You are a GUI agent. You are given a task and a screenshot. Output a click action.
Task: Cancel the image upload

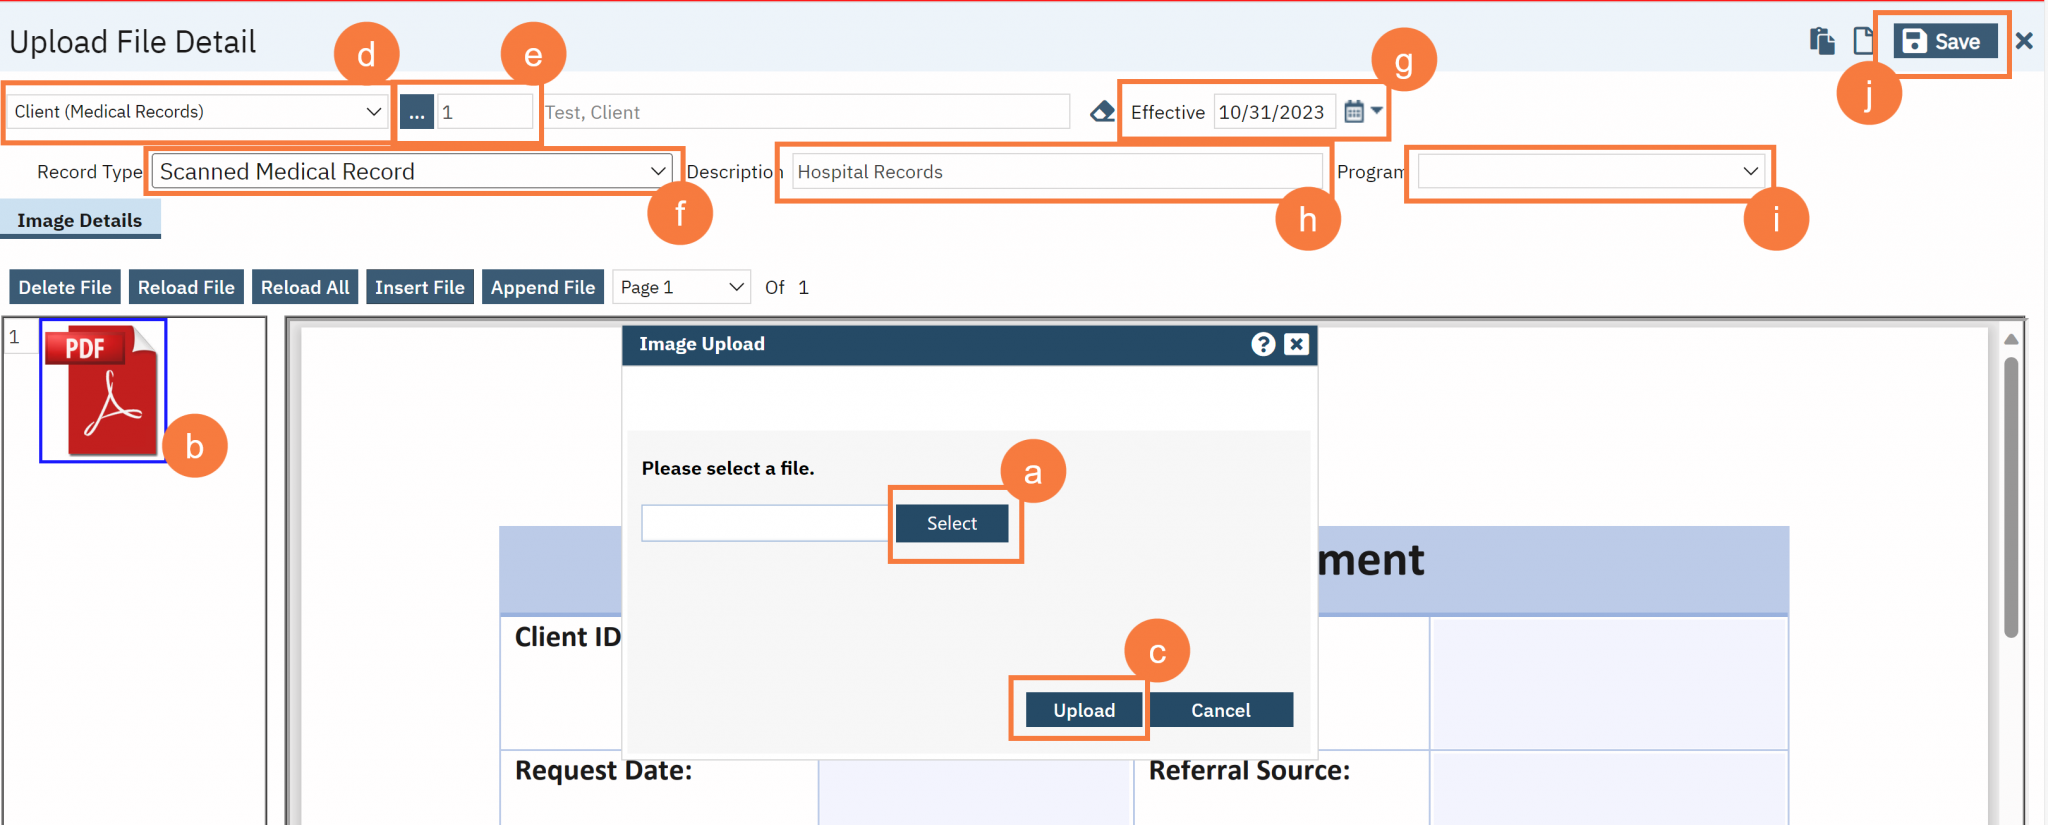coord(1220,709)
